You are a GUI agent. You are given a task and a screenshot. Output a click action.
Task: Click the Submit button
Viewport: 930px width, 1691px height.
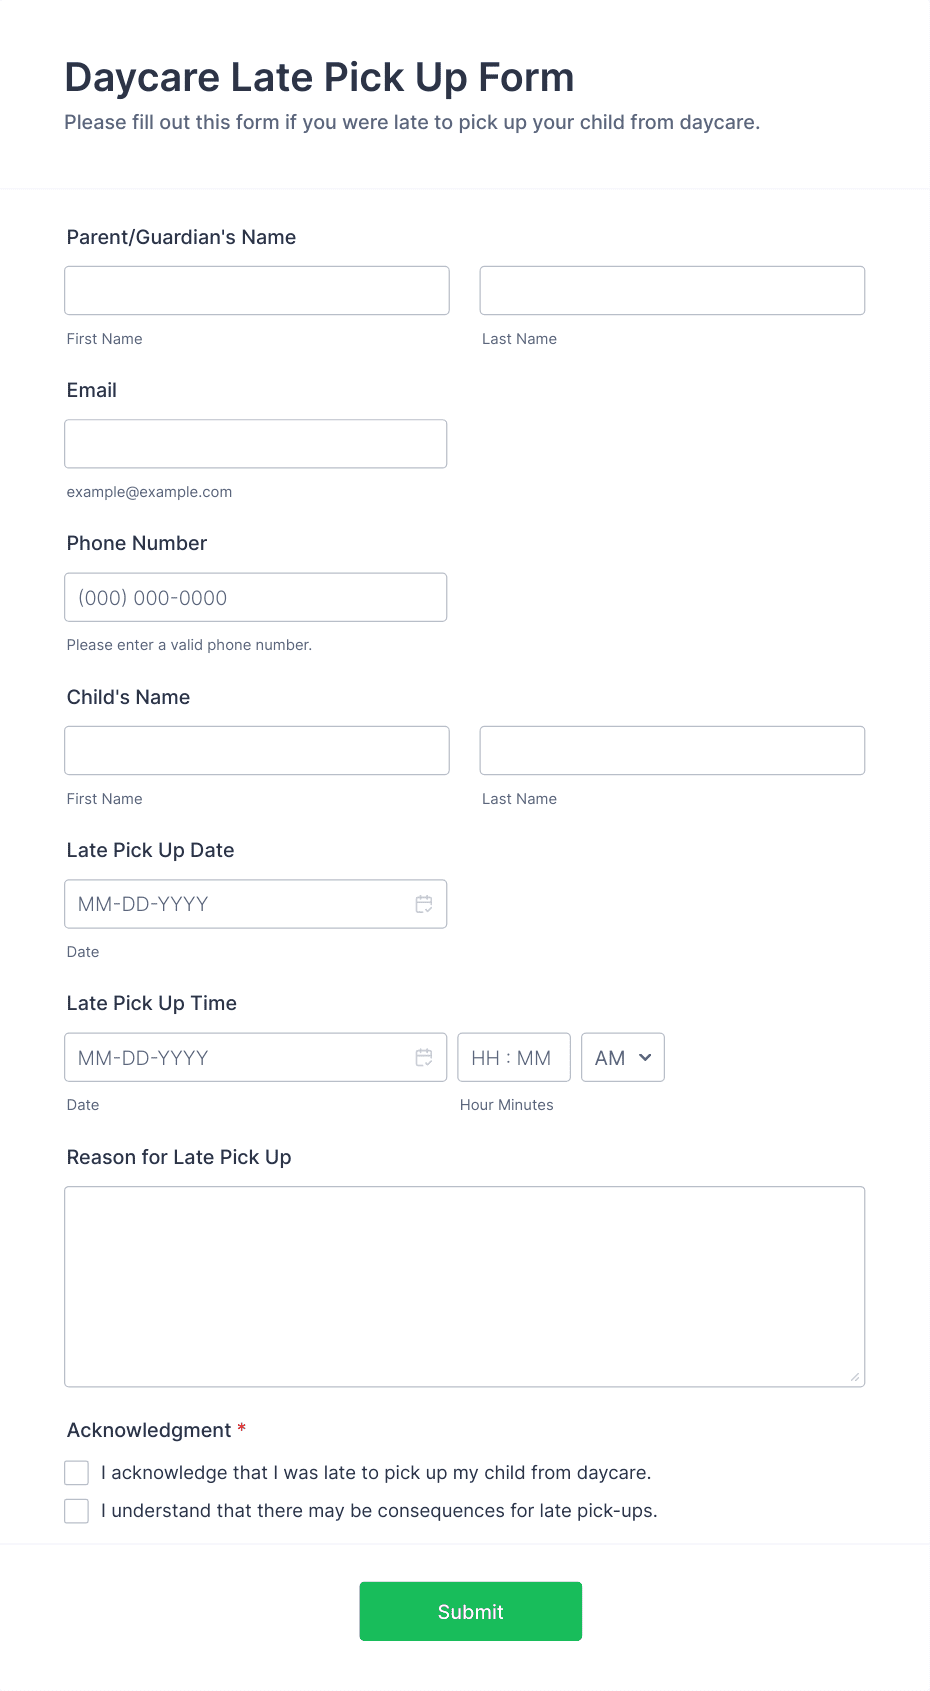(x=470, y=1611)
